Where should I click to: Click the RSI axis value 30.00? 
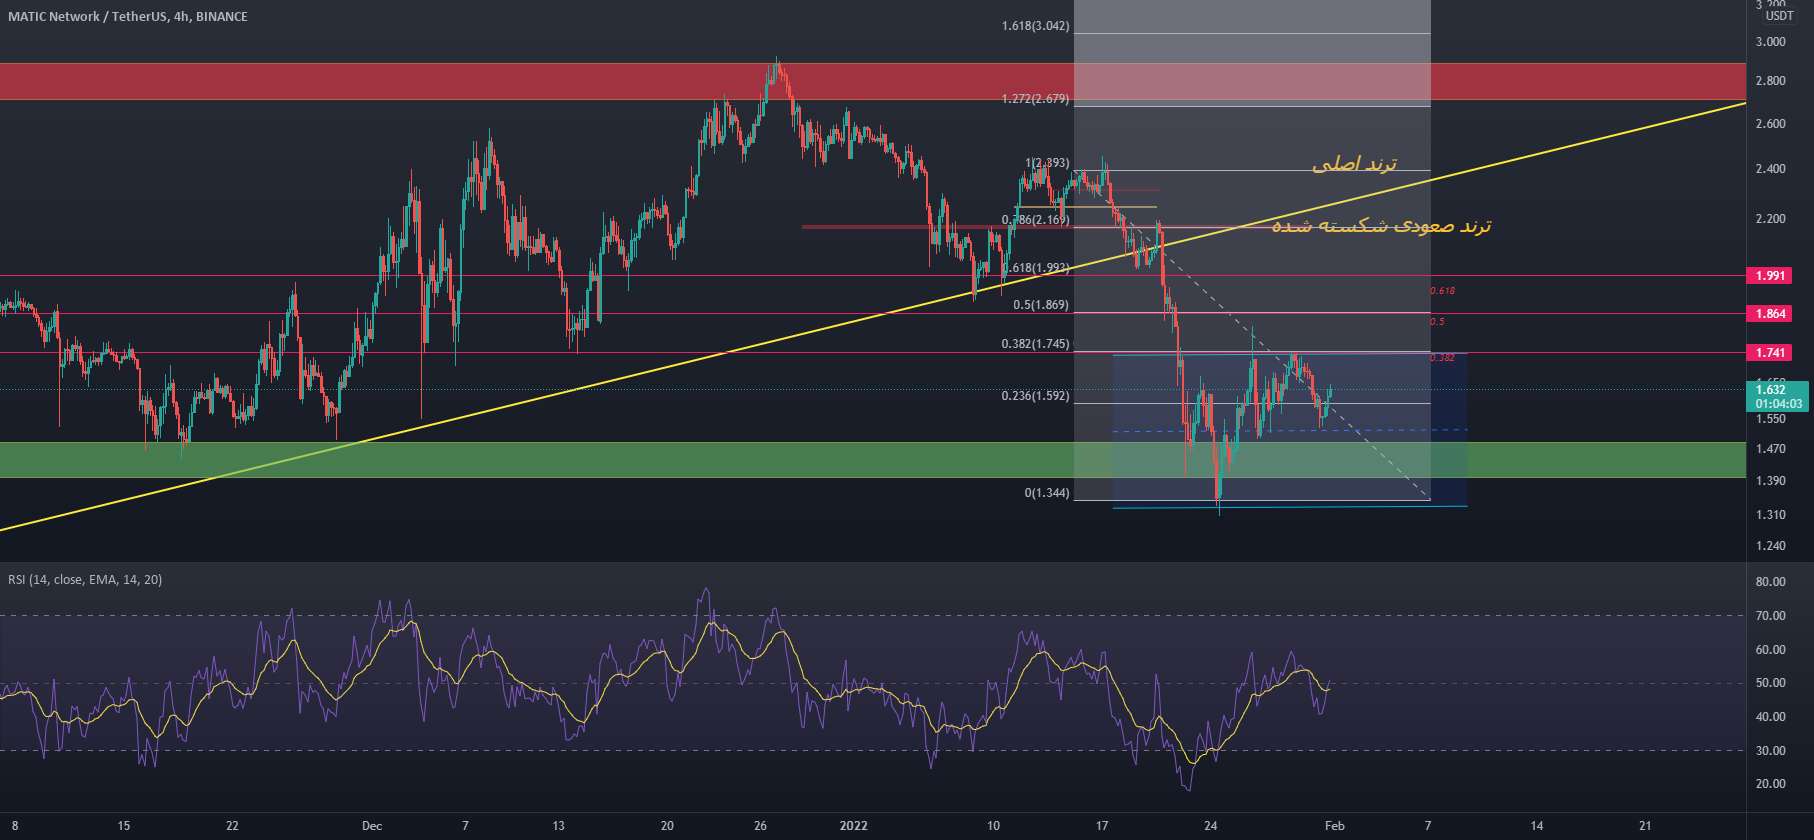(x=1770, y=751)
